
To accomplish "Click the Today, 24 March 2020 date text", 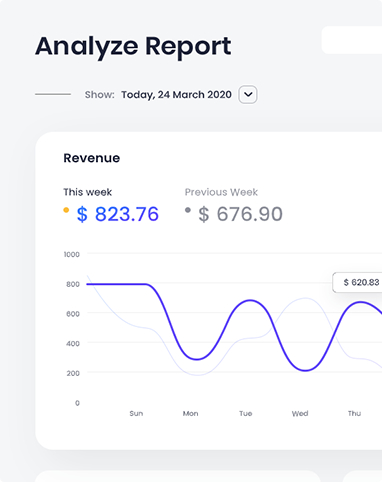I will click(x=176, y=95).
